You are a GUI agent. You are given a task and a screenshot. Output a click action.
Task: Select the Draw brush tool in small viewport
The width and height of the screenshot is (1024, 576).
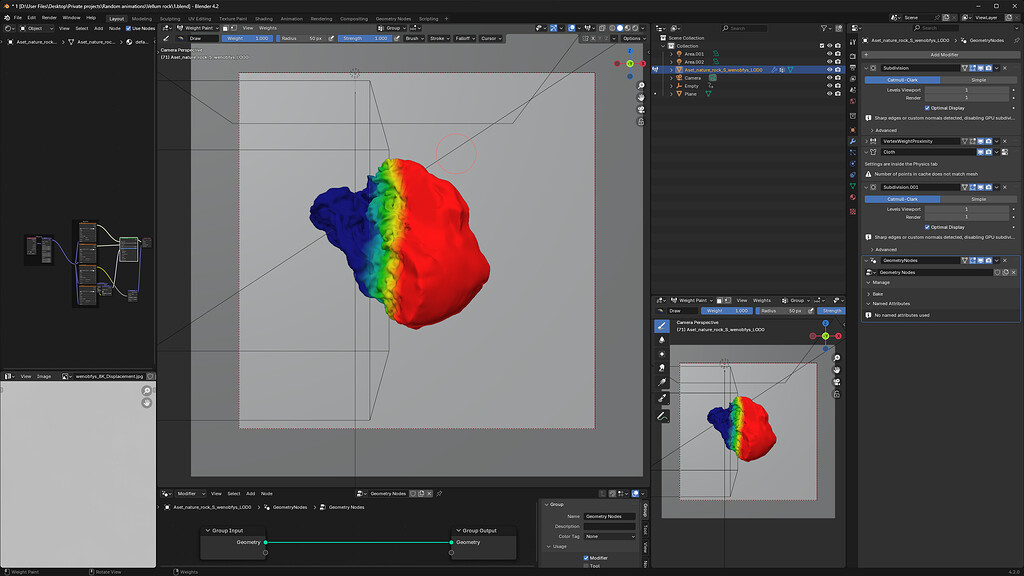pyautogui.click(x=662, y=325)
